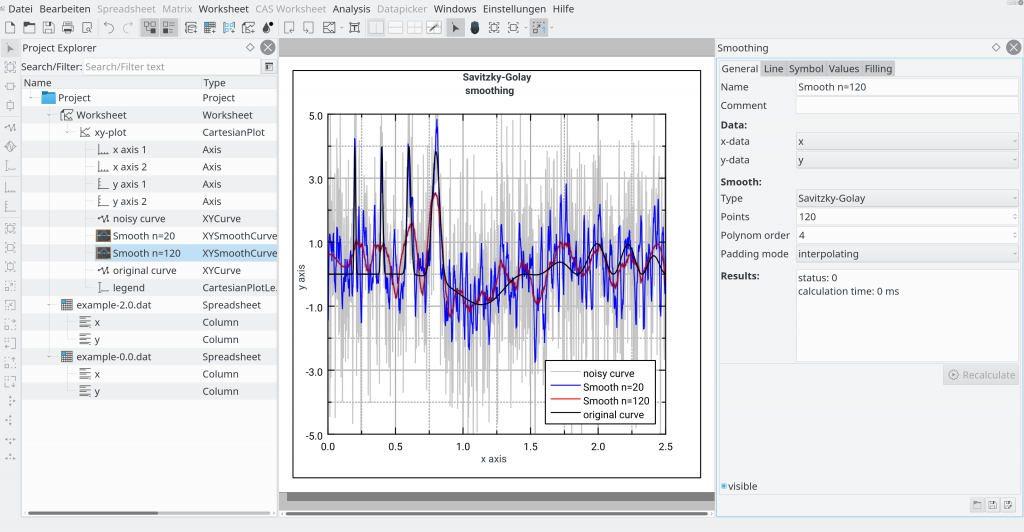Adjust the Points spinbox arrows

coord(1014,217)
